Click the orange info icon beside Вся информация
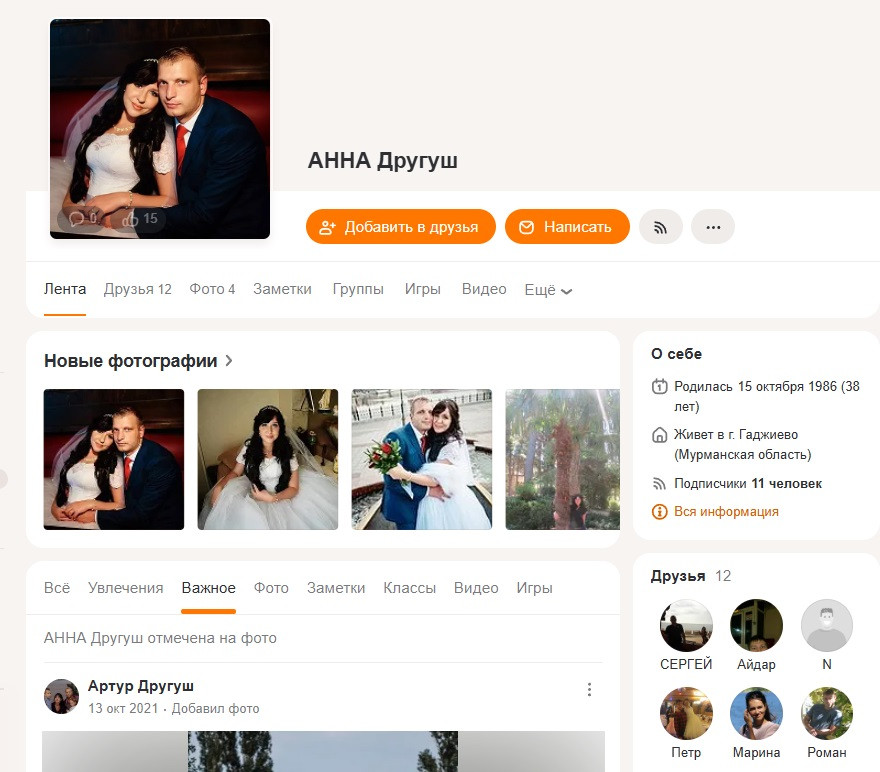 point(659,511)
